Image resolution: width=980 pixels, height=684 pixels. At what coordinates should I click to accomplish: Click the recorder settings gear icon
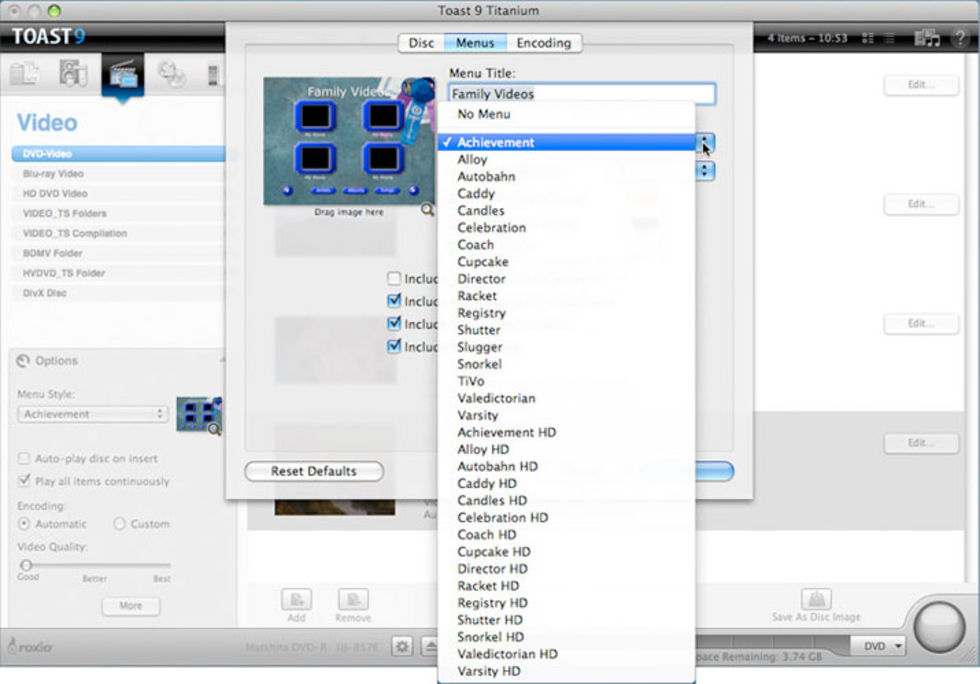click(402, 646)
